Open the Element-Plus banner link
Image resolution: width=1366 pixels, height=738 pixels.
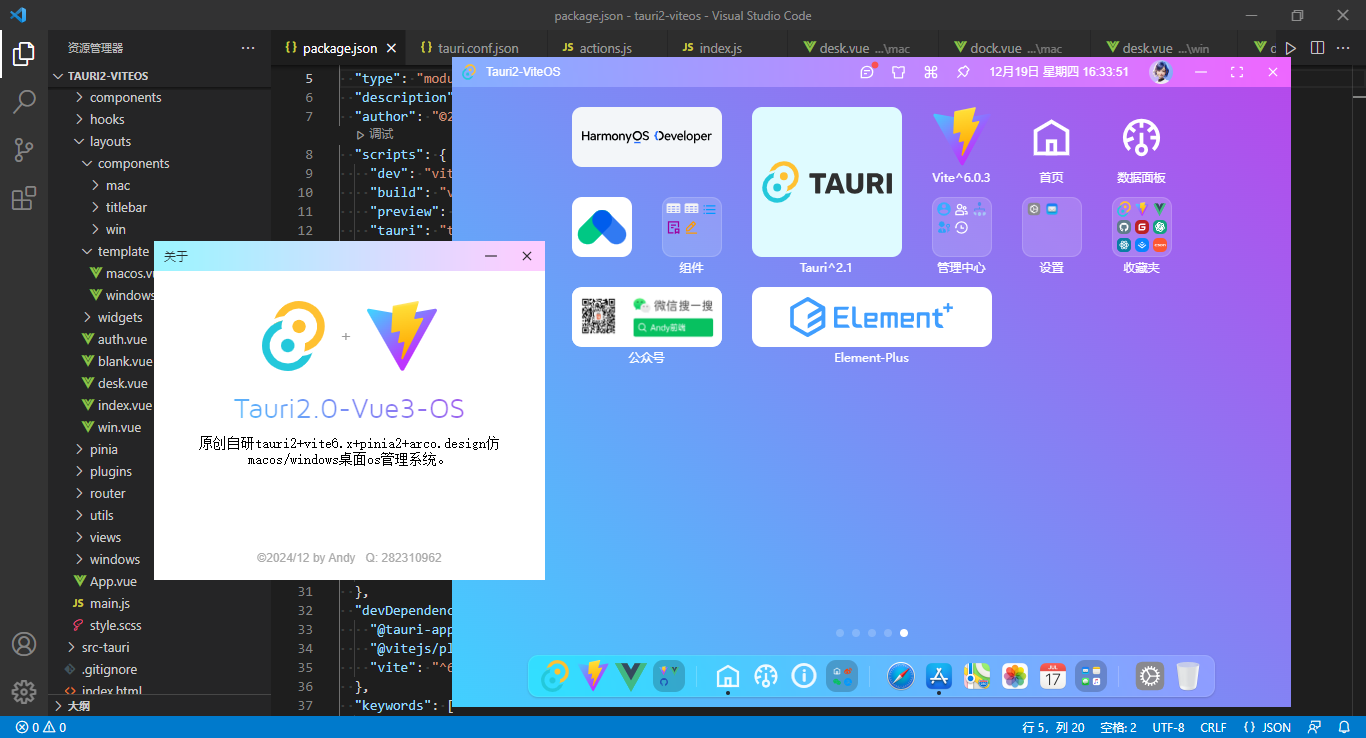point(871,317)
